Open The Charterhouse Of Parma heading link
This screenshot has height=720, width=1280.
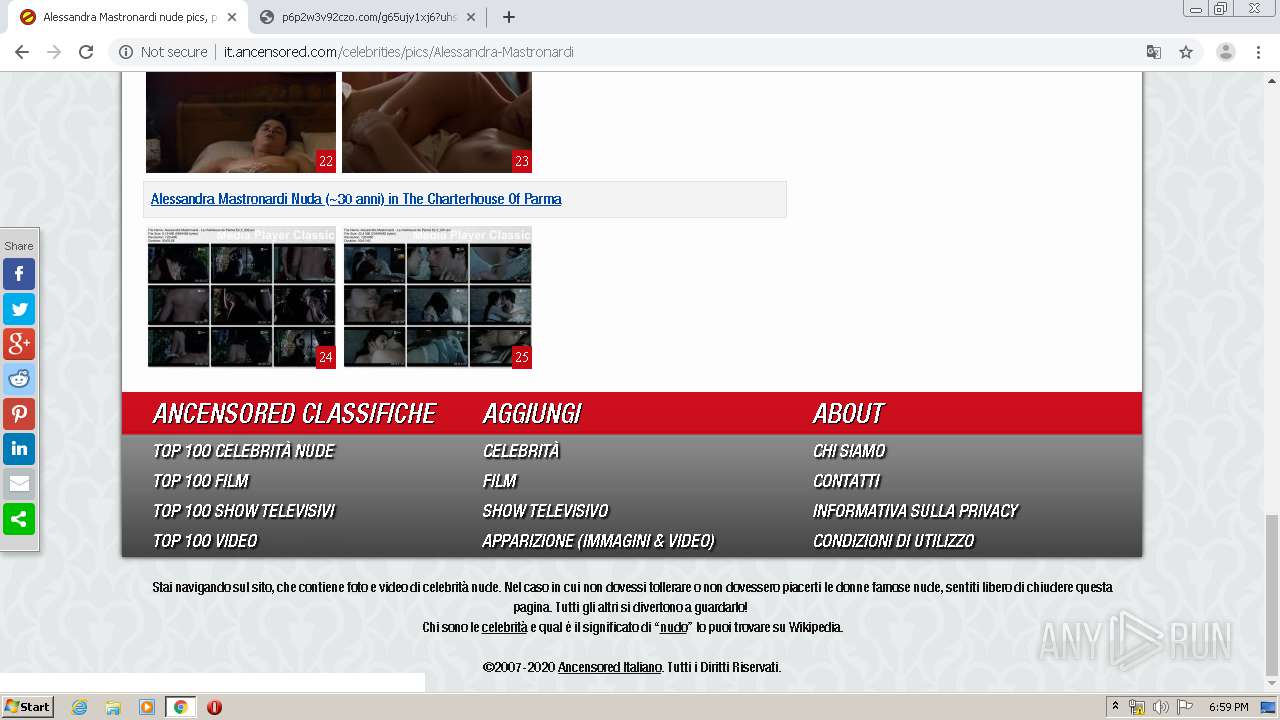[356, 199]
